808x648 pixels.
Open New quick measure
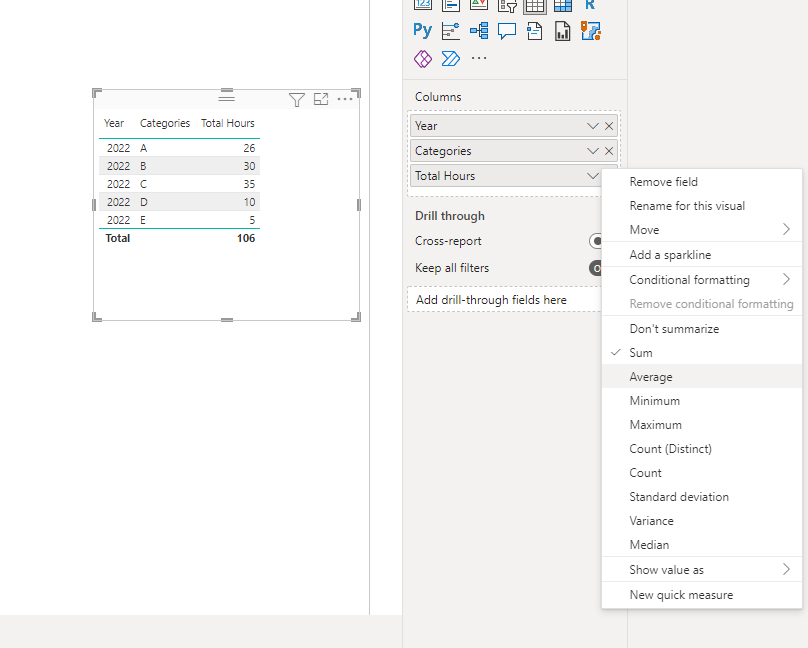(x=702, y=595)
